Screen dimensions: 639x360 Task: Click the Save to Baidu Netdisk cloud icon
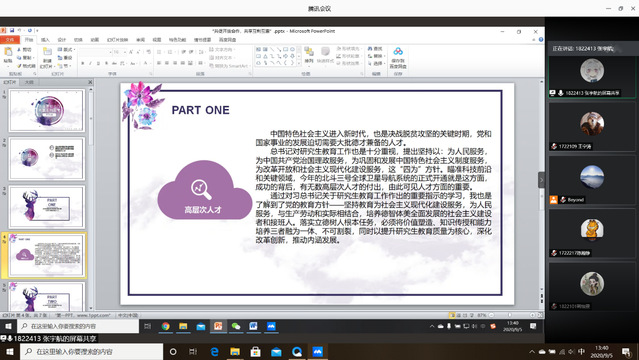point(398,51)
